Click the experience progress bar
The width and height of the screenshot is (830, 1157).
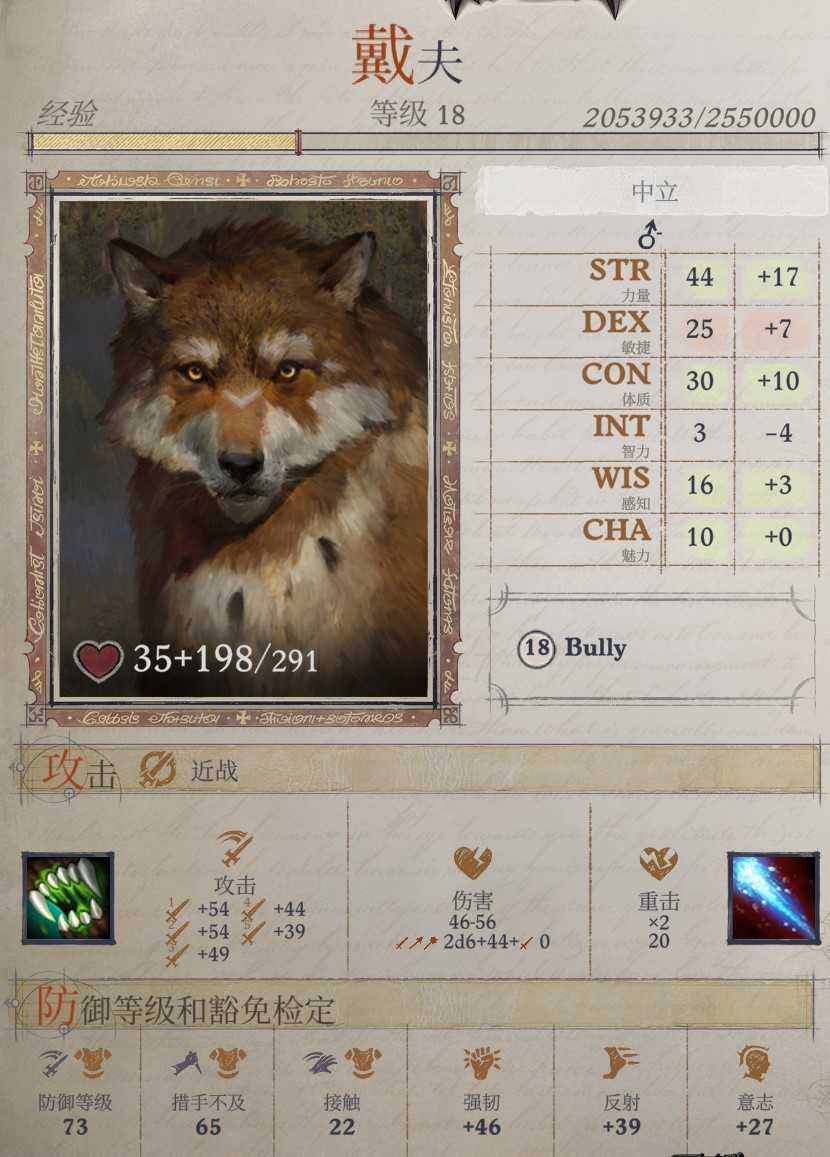(x=425, y=142)
